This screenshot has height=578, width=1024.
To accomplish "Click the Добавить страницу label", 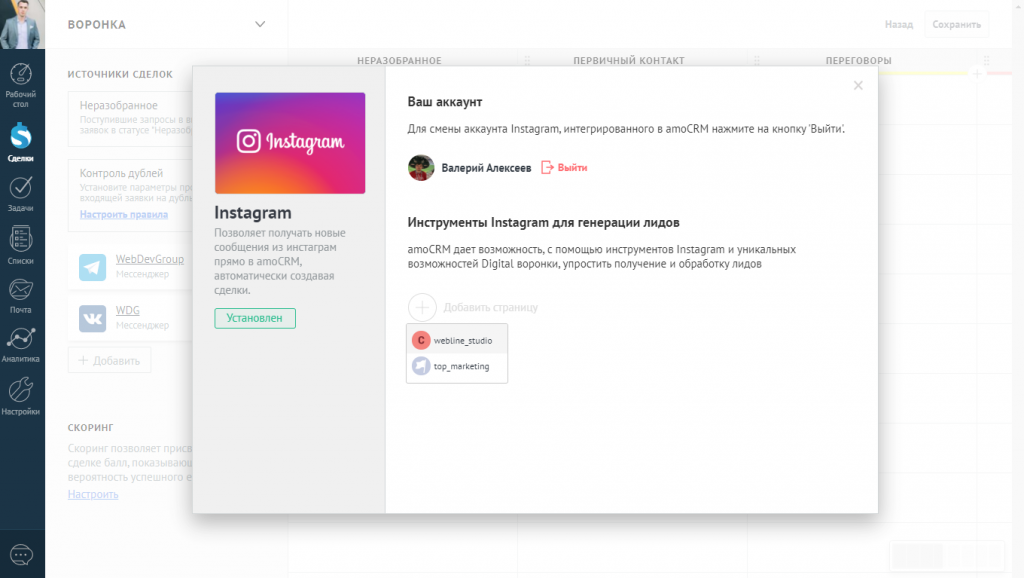I will (490, 308).
